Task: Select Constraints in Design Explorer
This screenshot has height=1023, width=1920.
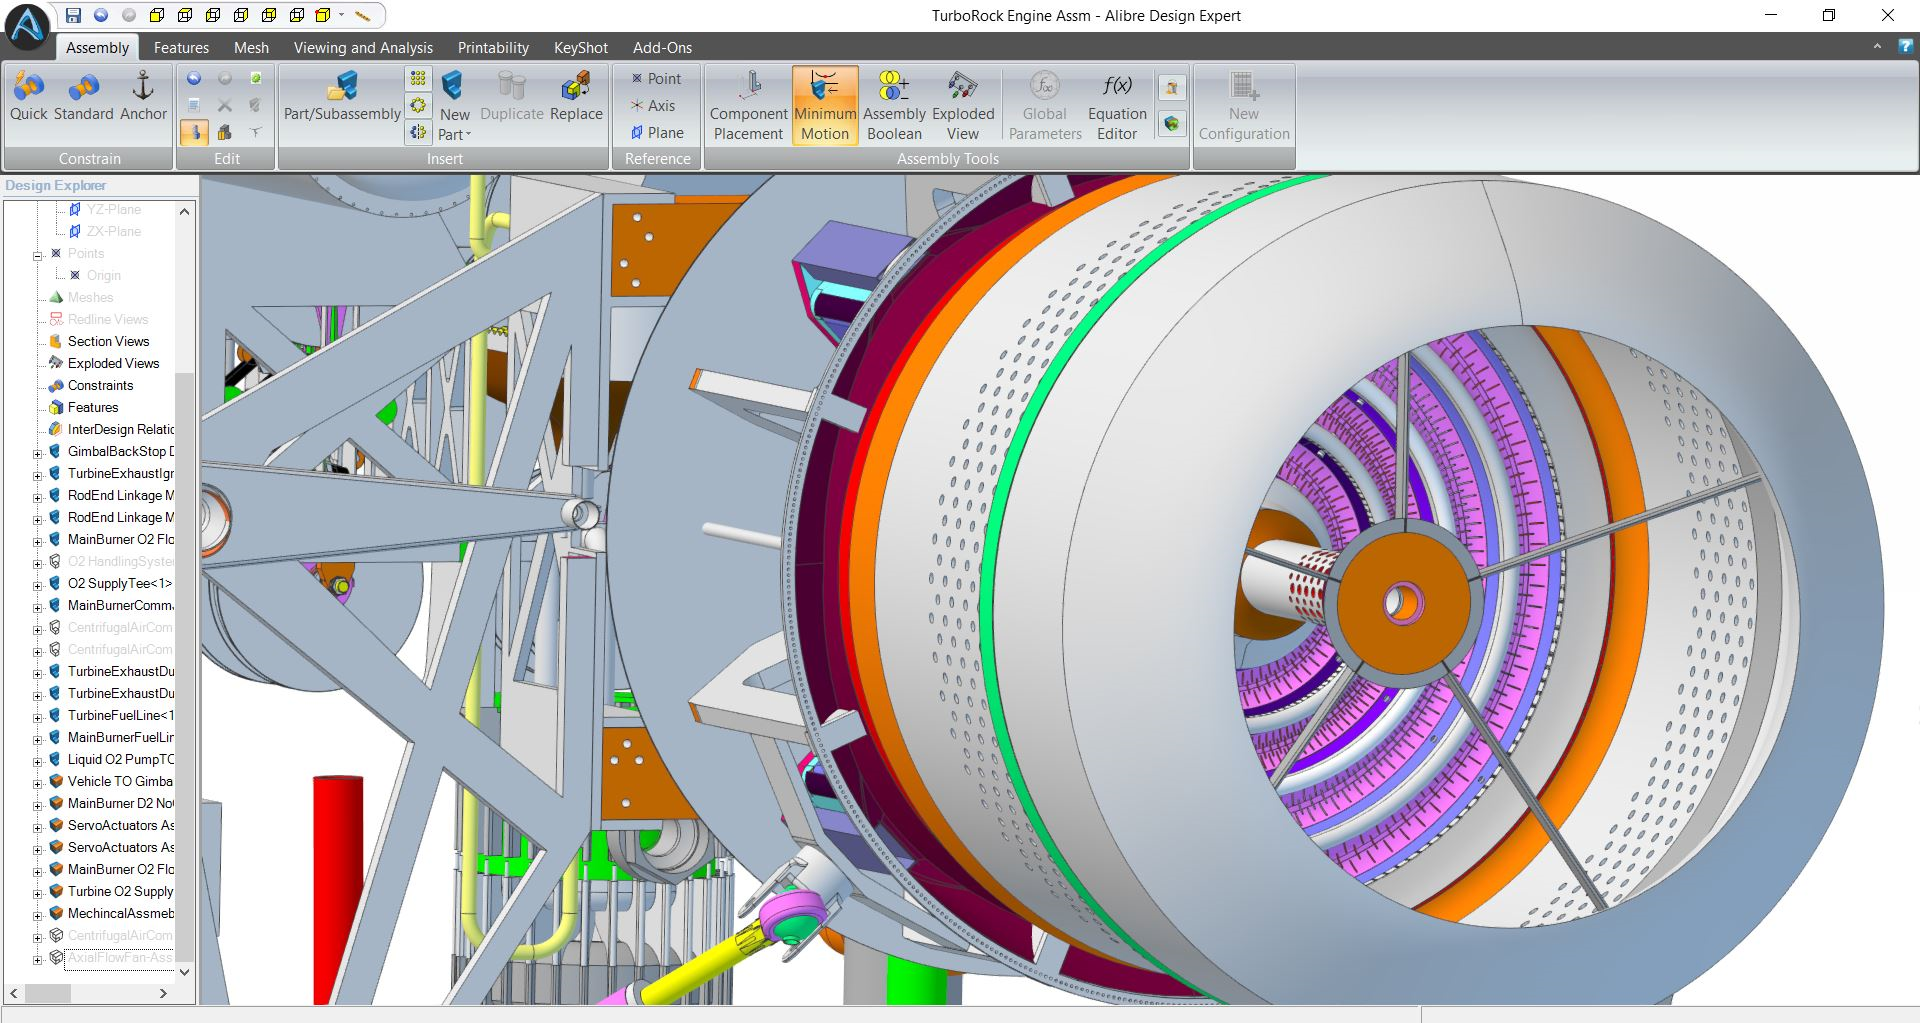Action: (100, 385)
